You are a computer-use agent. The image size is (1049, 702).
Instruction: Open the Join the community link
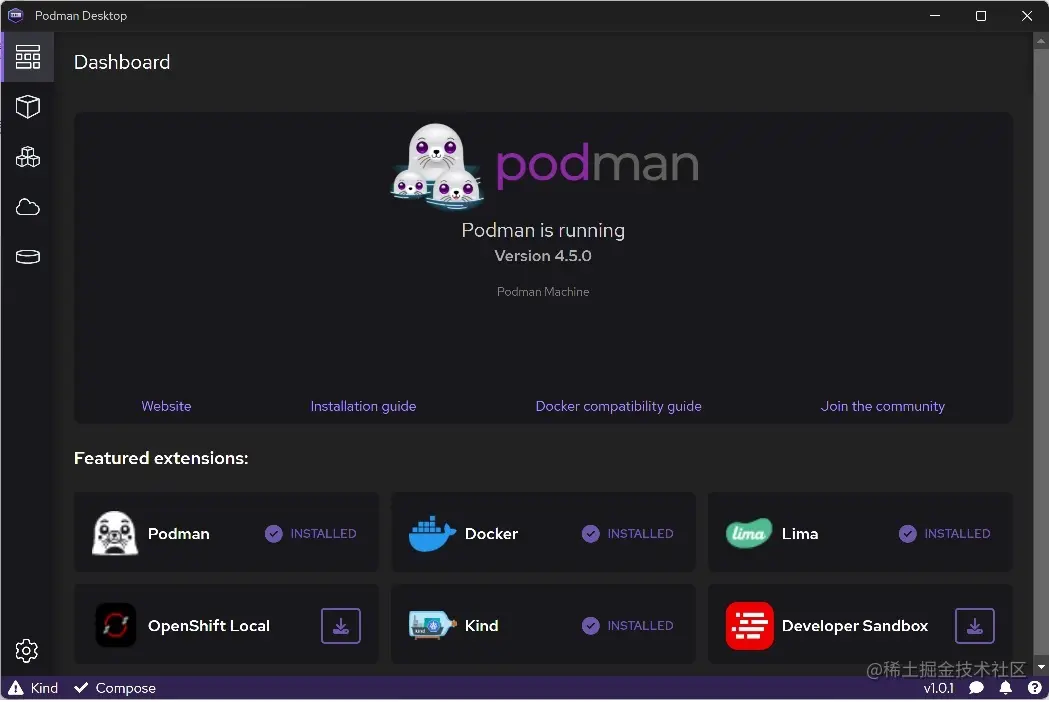[883, 407]
